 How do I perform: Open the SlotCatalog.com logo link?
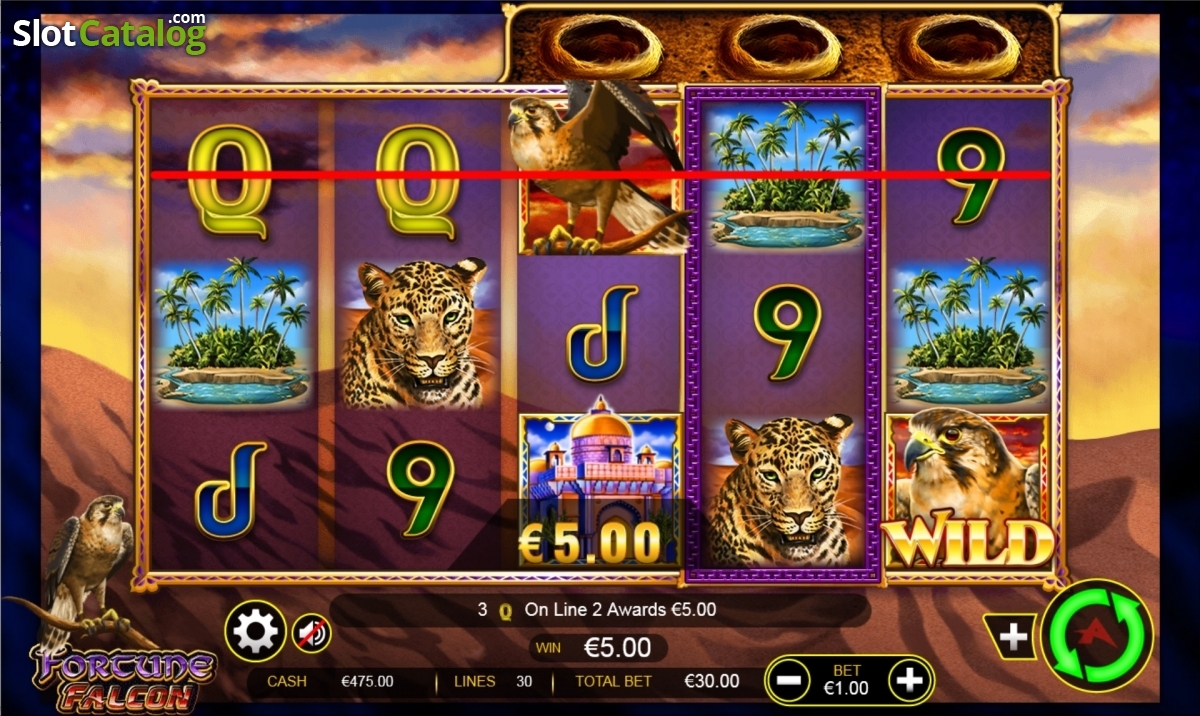click(x=110, y=33)
